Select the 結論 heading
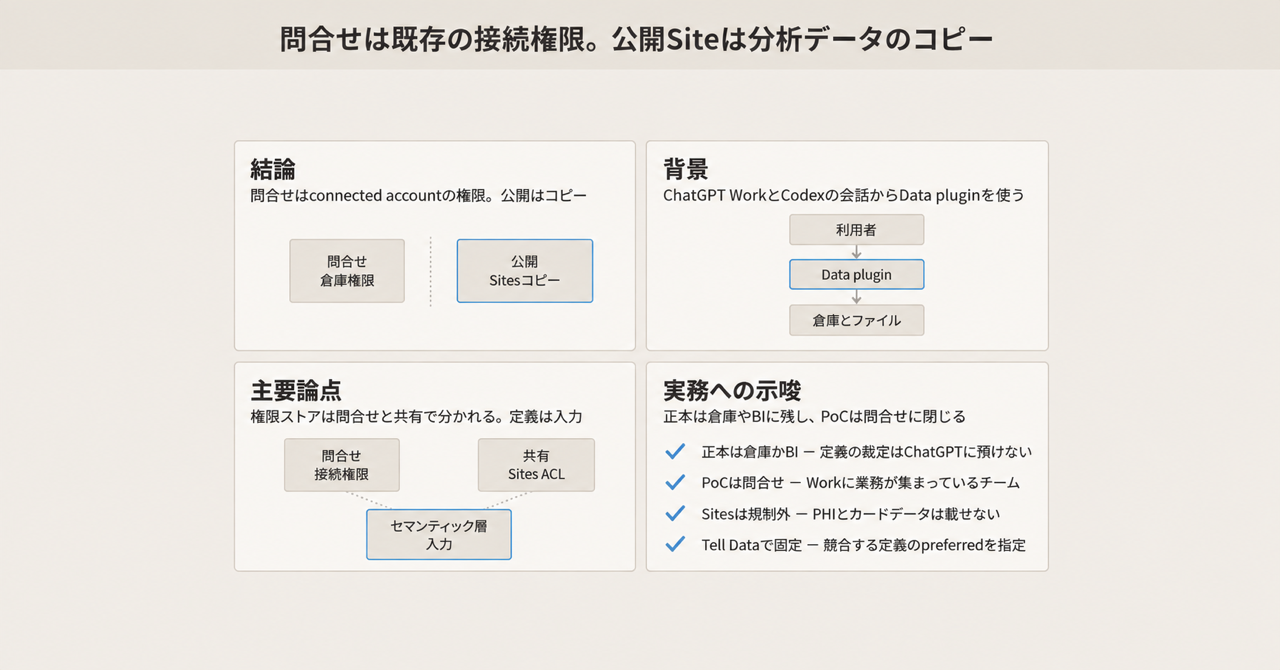This screenshot has height=670, width=1280. pos(272,169)
